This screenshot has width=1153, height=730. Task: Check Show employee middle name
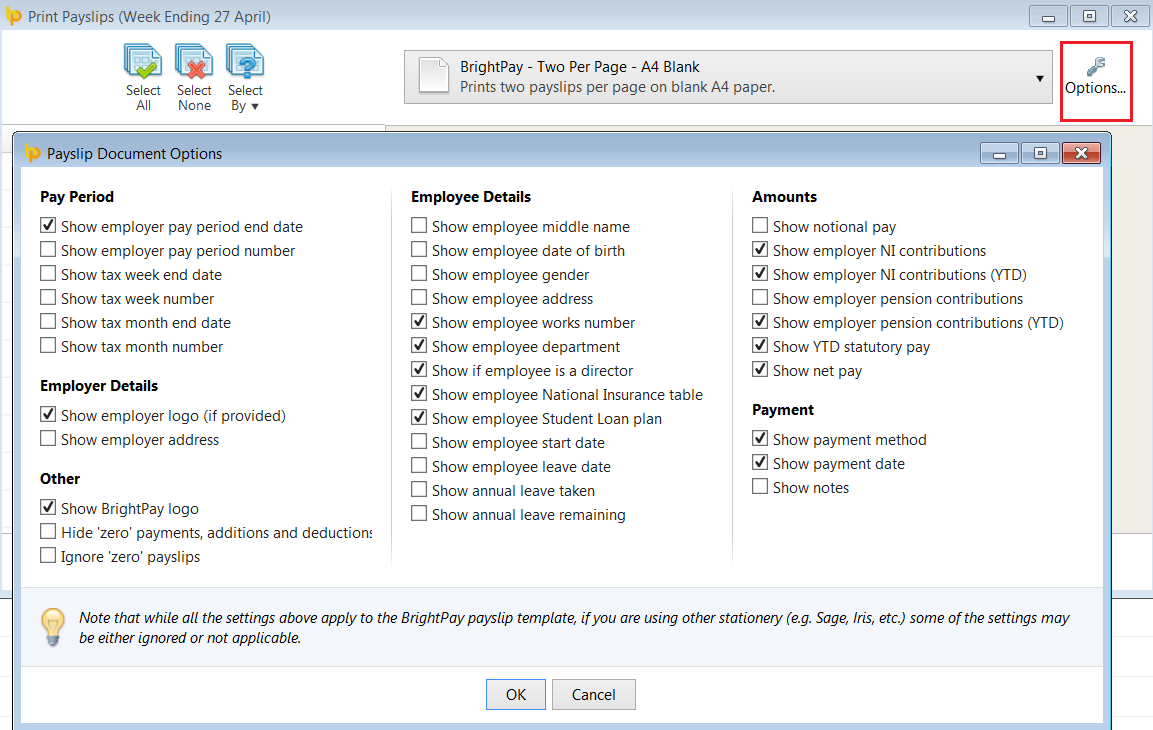click(x=419, y=226)
